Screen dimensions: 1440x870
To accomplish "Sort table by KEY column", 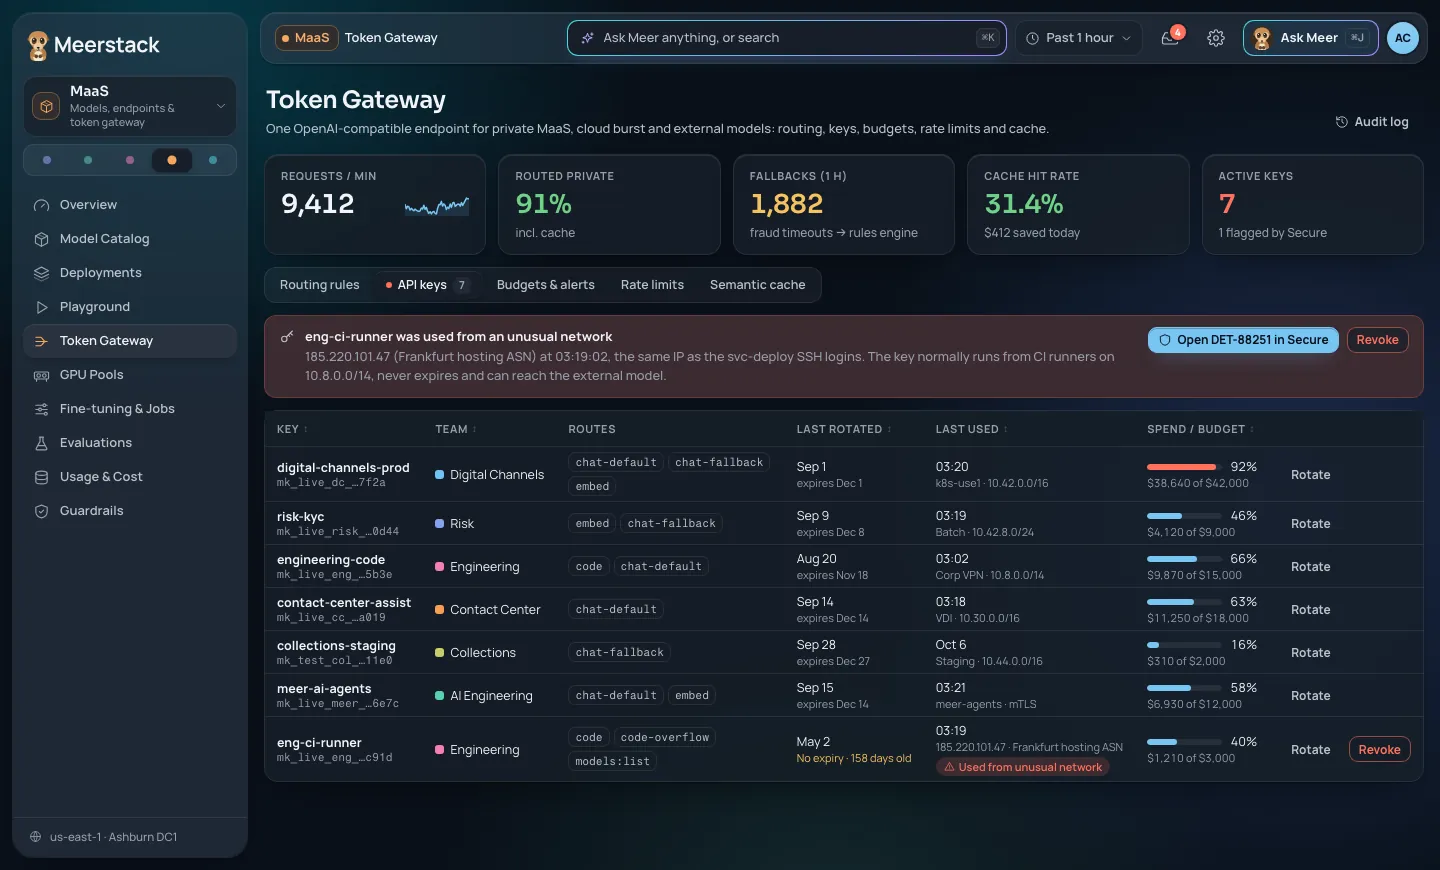I will pyautogui.click(x=292, y=429).
